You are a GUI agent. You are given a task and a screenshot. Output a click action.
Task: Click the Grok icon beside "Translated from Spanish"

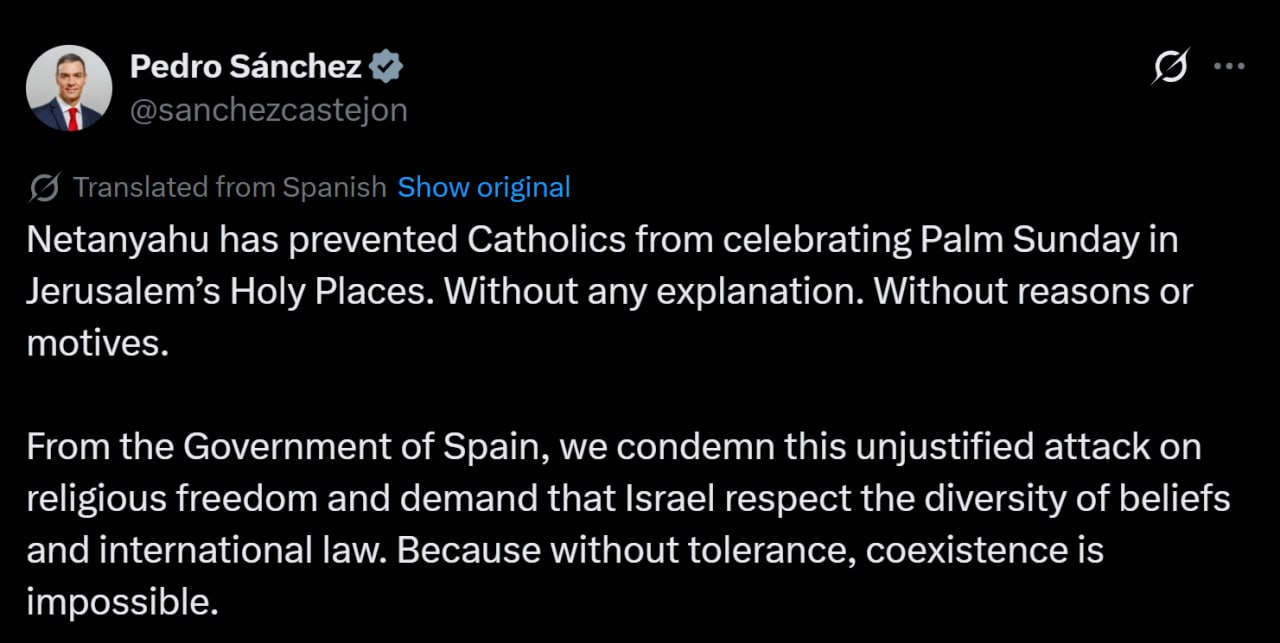tap(43, 187)
